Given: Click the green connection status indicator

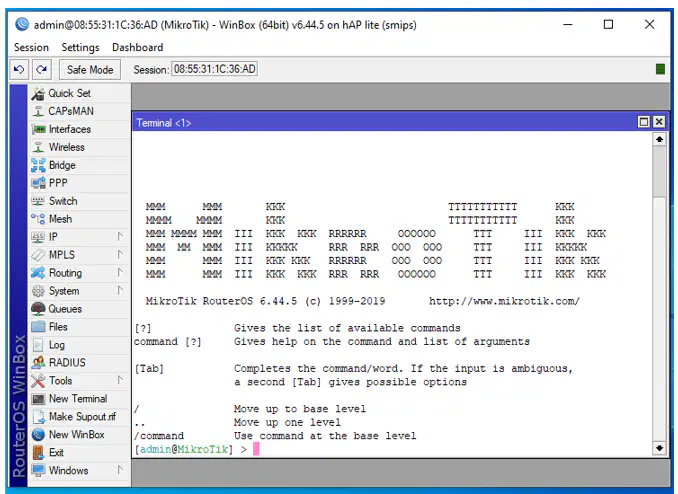Looking at the screenshot, I should click(x=660, y=69).
